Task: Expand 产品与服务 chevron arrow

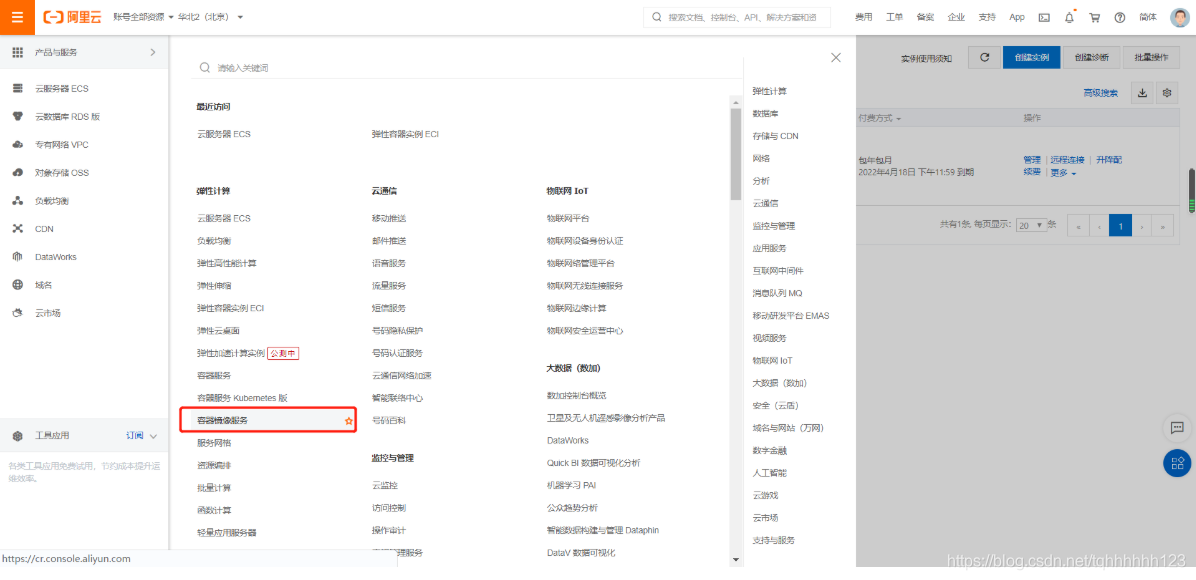Action: (153, 53)
